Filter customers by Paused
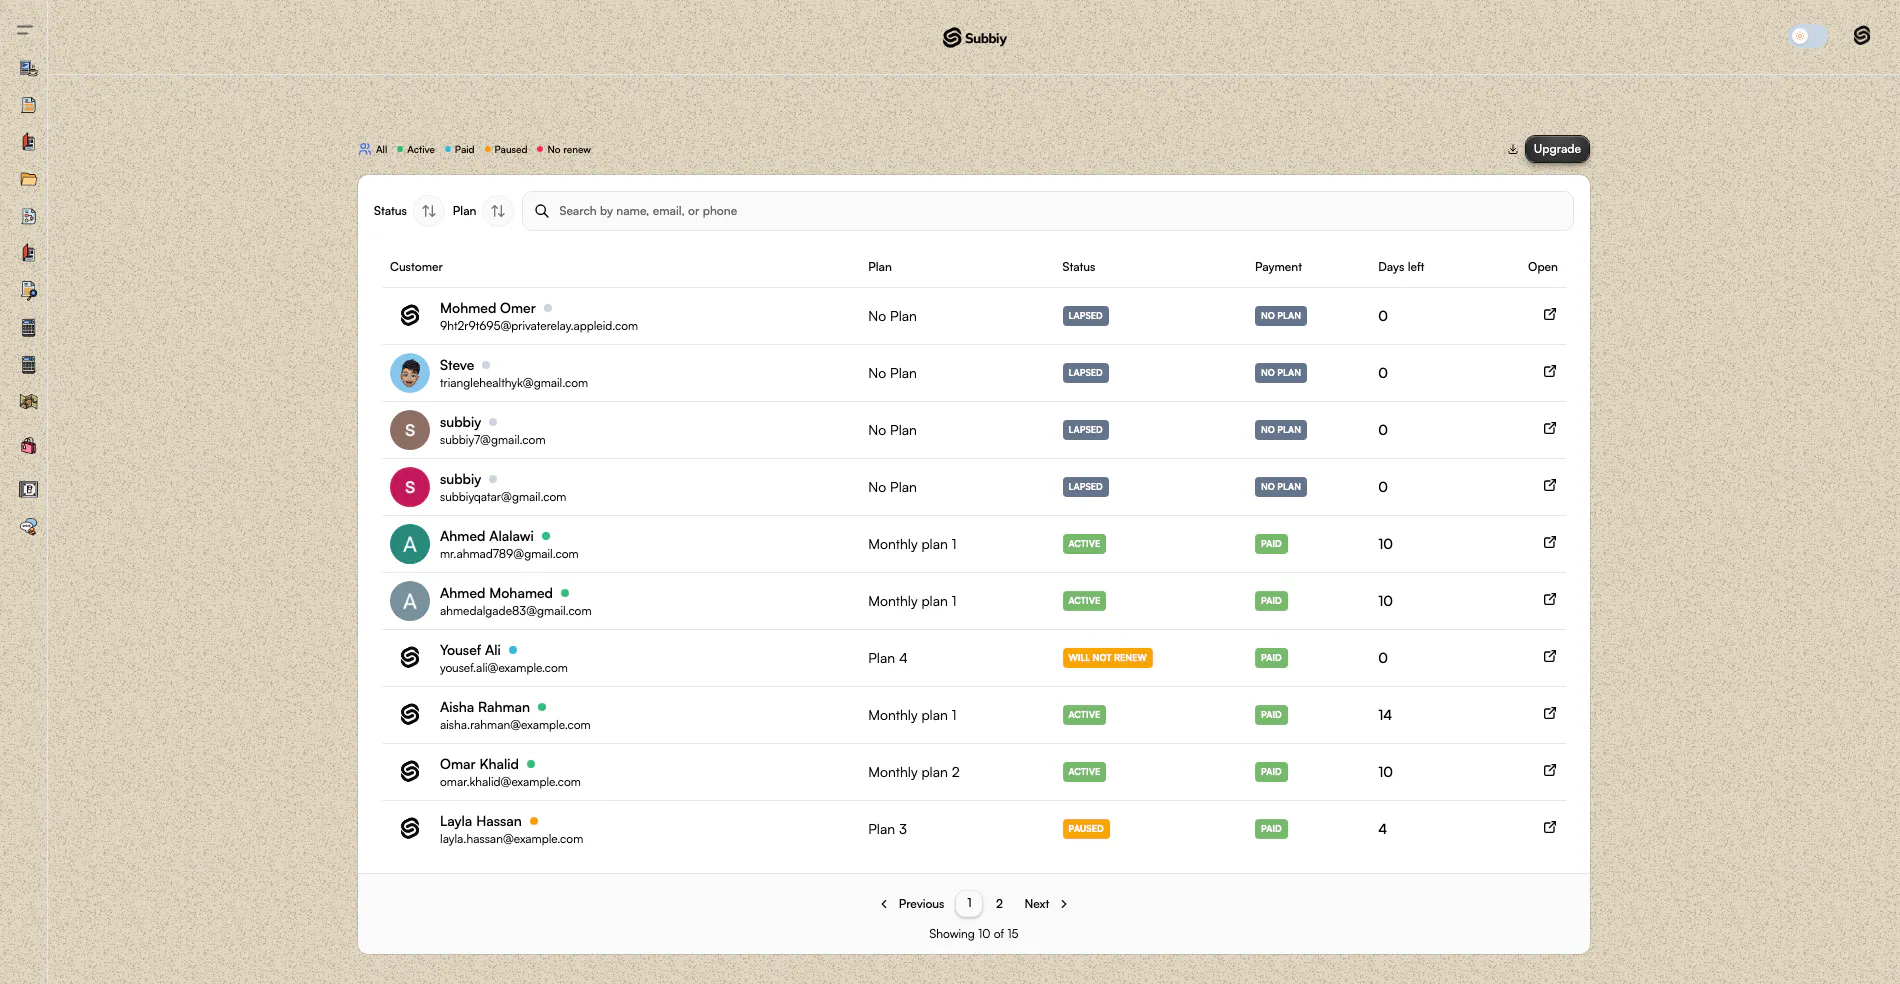The width and height of the screenshot is (1900, 984). 506,150
